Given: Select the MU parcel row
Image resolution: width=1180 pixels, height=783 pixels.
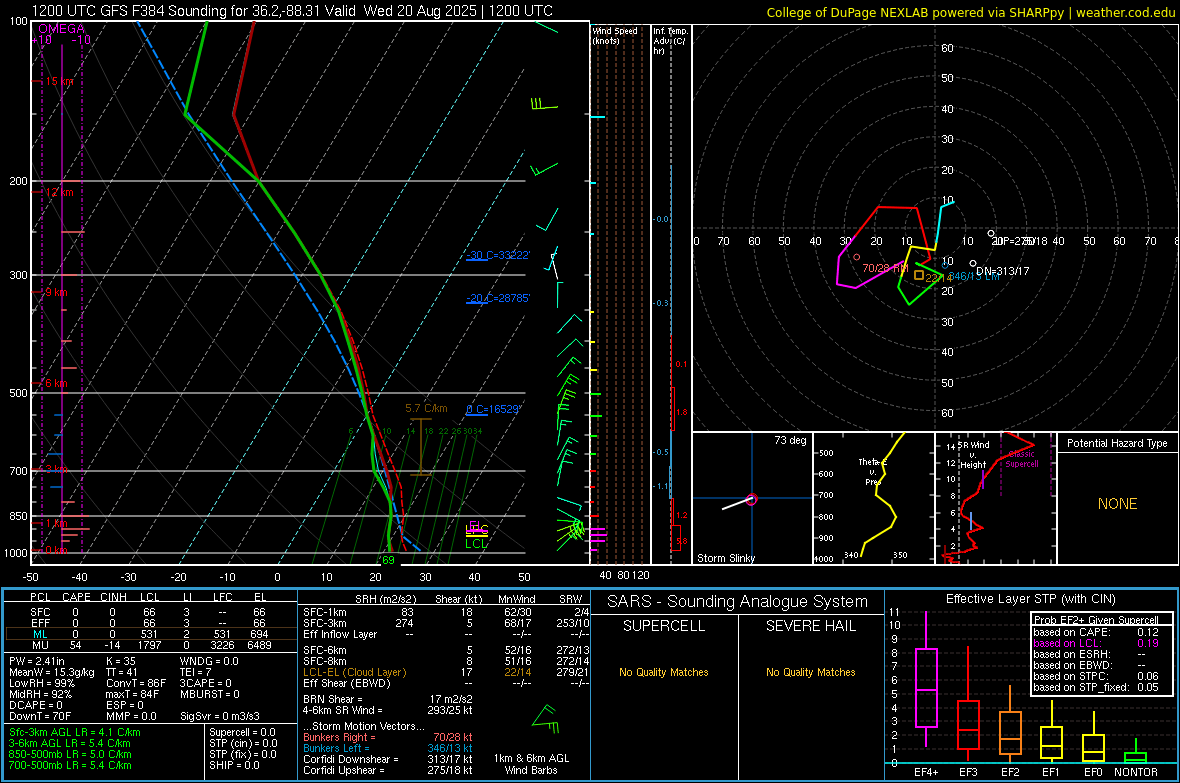Looking at the screenshot, I should click(150, 644).
